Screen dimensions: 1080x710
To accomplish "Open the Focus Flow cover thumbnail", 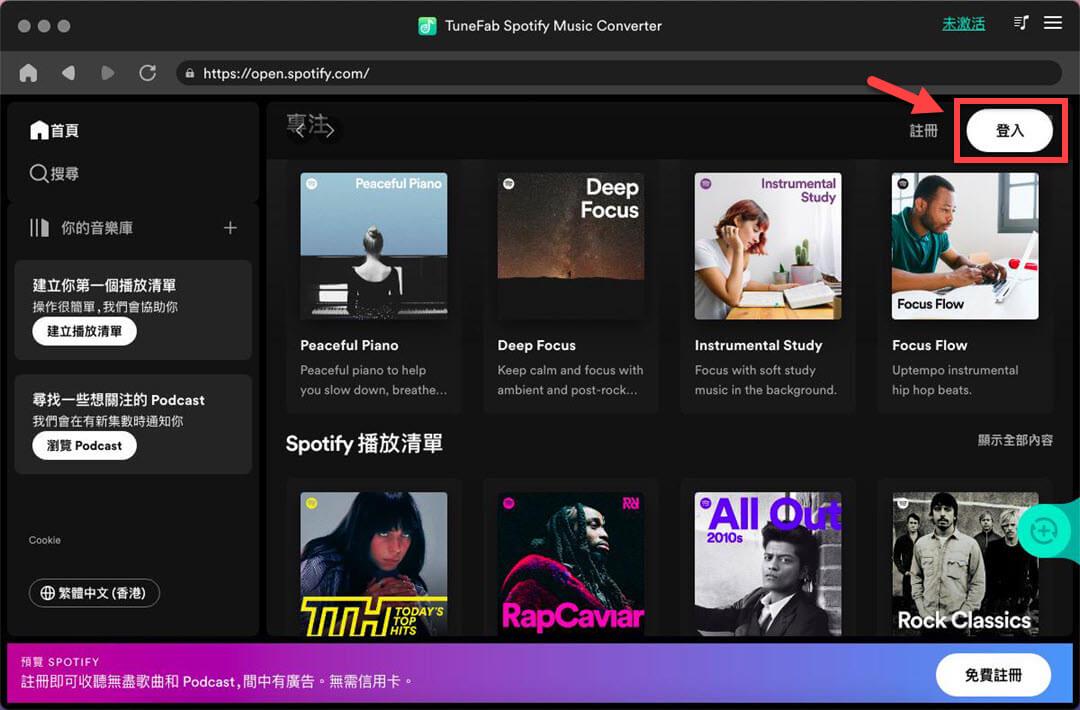I will click(965, 246).
